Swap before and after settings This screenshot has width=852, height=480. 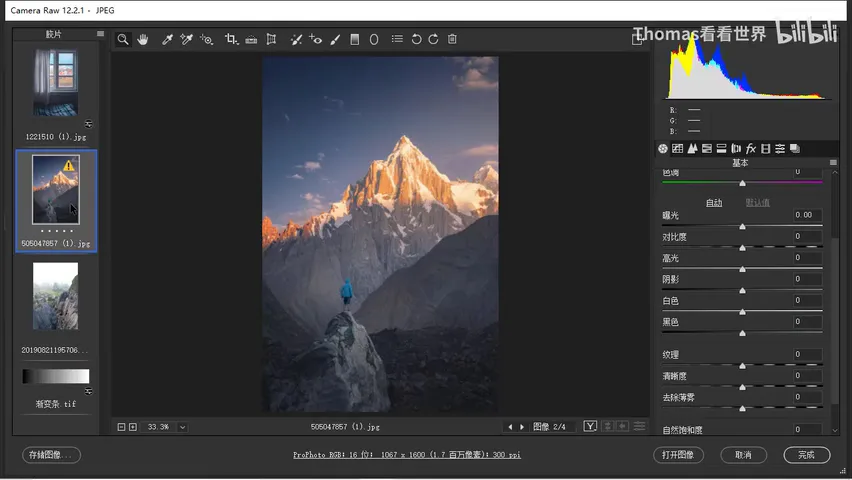click(x=608, y=427)
